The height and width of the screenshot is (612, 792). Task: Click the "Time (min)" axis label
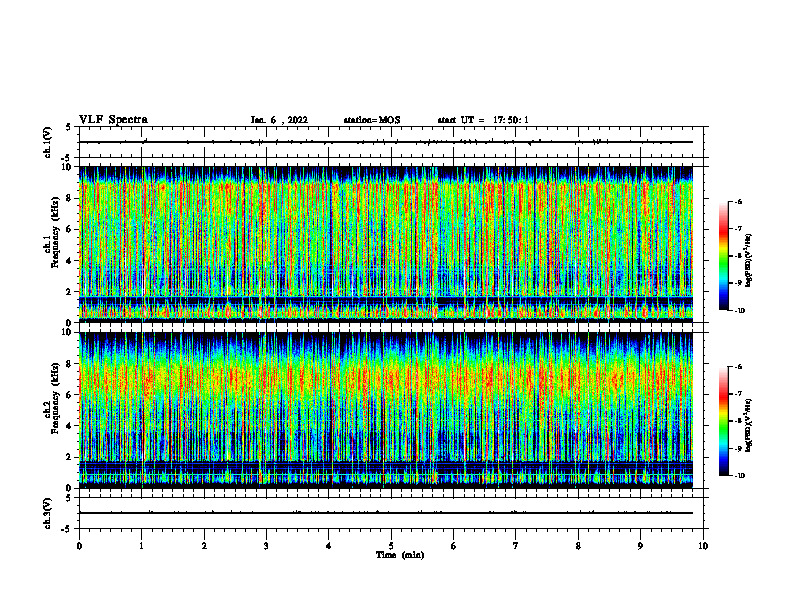coord(400,555)
